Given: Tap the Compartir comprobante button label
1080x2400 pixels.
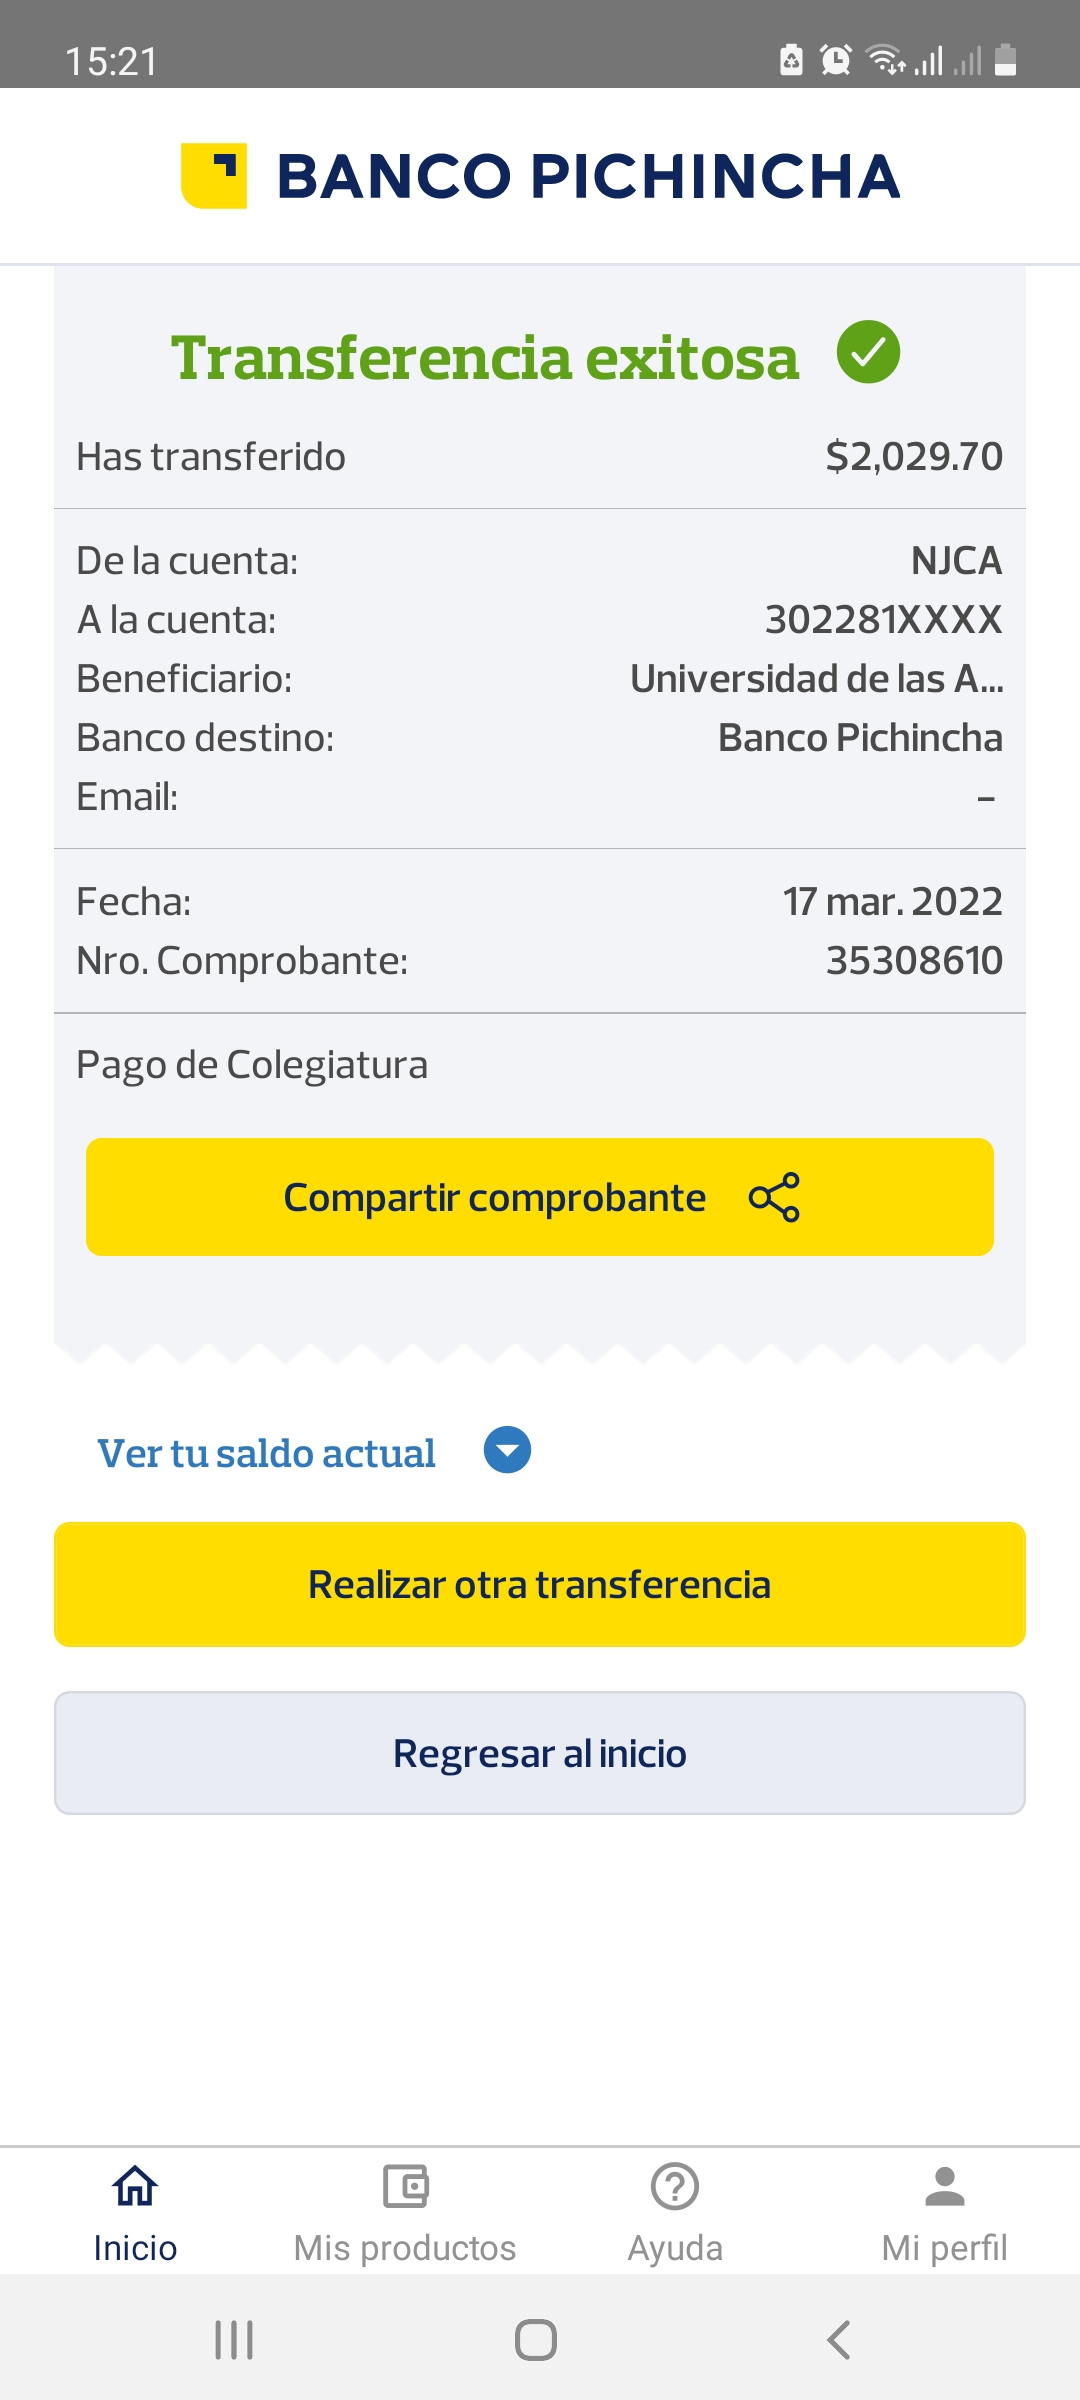Looking at the screenshot, I should pos(495,1197).
